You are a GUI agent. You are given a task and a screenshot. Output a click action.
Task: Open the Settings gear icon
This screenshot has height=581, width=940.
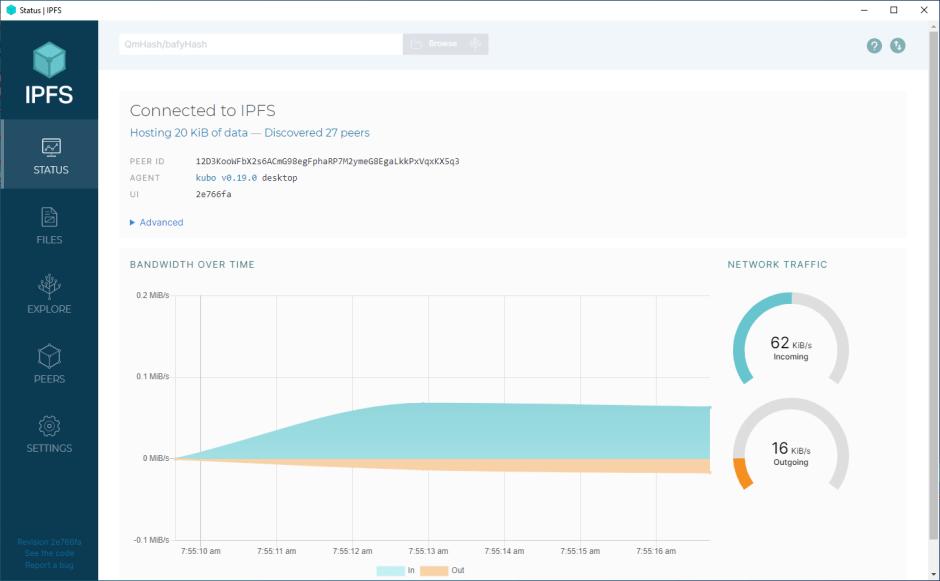(49, 426)
